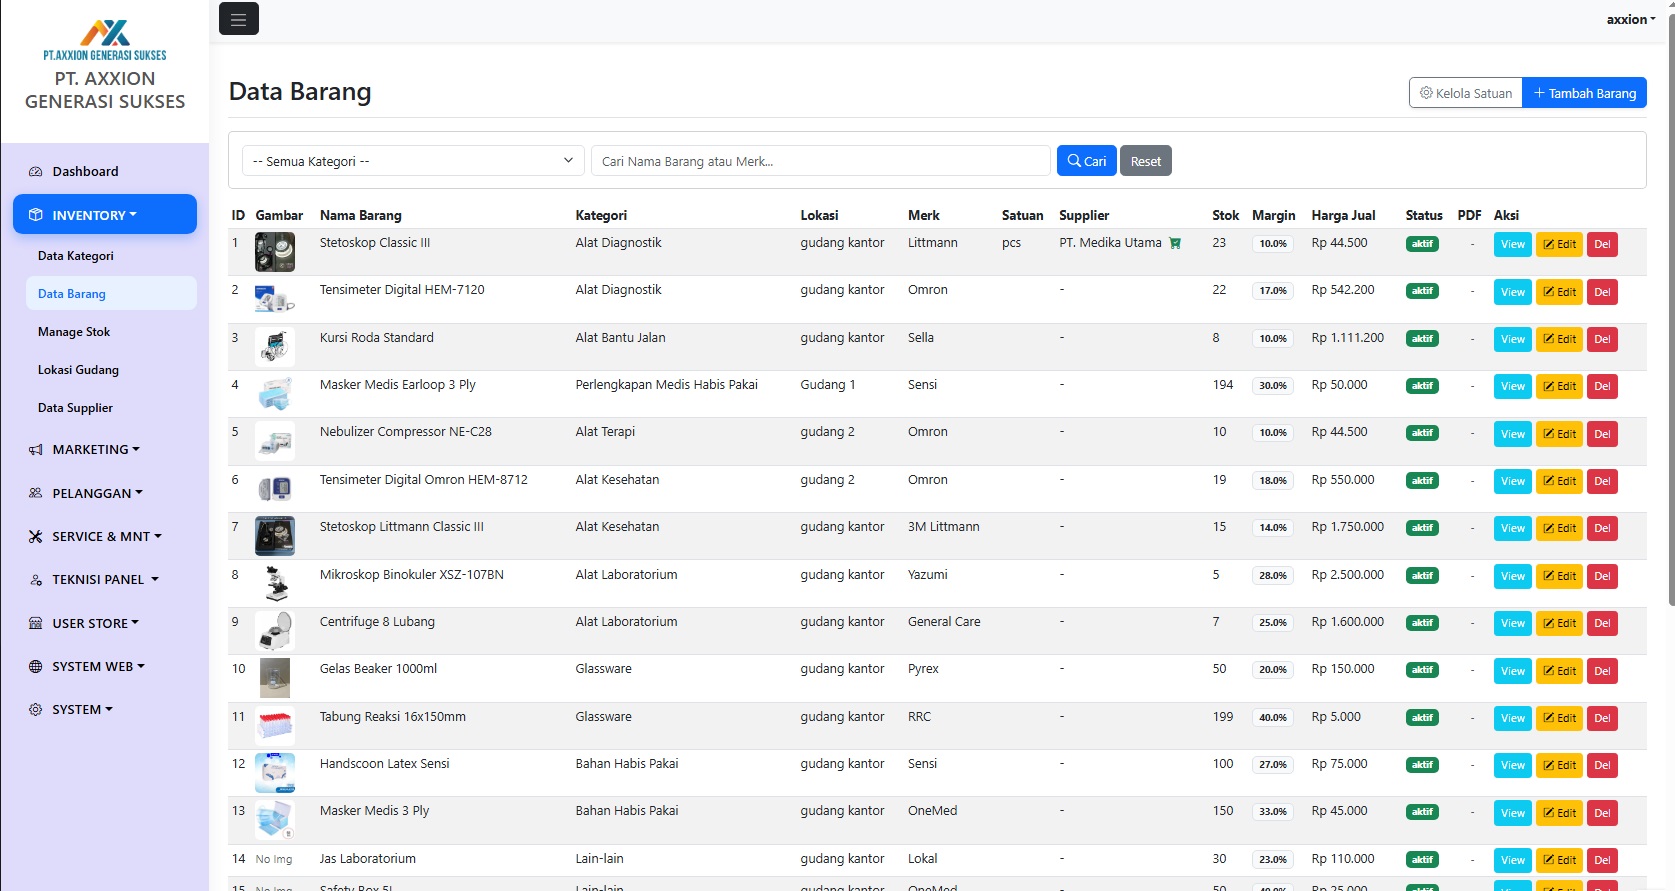1675x891 pixels.
Task: Collapse the INVENTORY sidebar menu
Action: pyautogui.click(x=105, y=214)
